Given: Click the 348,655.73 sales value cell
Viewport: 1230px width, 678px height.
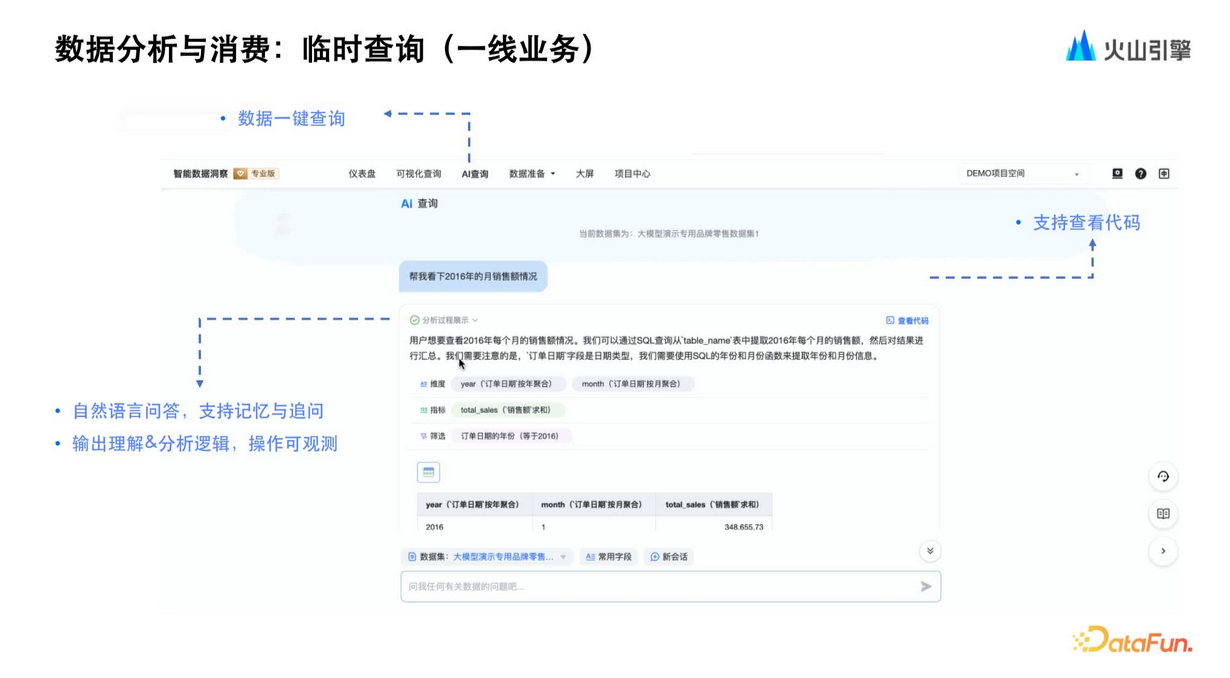Looking at the screenshot, I should tap(744, 527).
